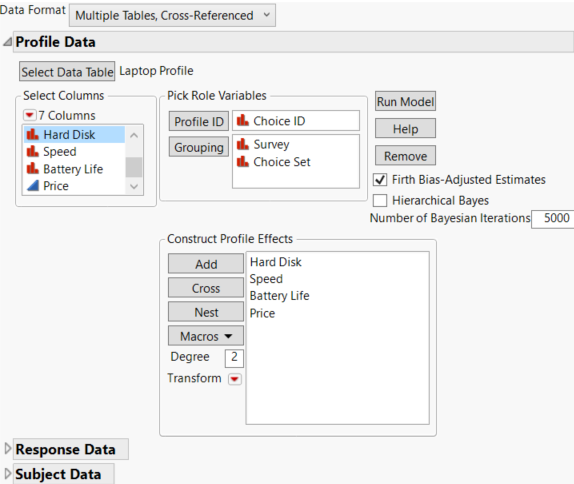This screenshot has height=484, width=574.
Task: Click the Remove button
Action: (x=405, y=156)
